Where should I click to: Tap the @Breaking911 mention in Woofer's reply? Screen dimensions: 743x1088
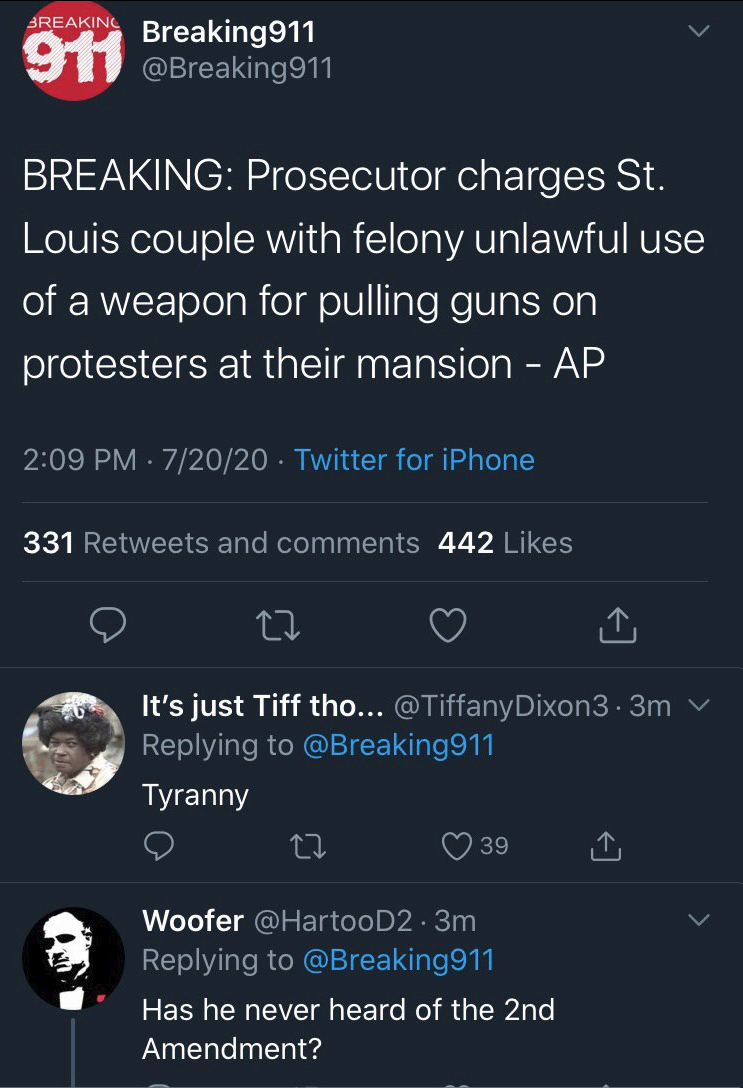(397, 960)
